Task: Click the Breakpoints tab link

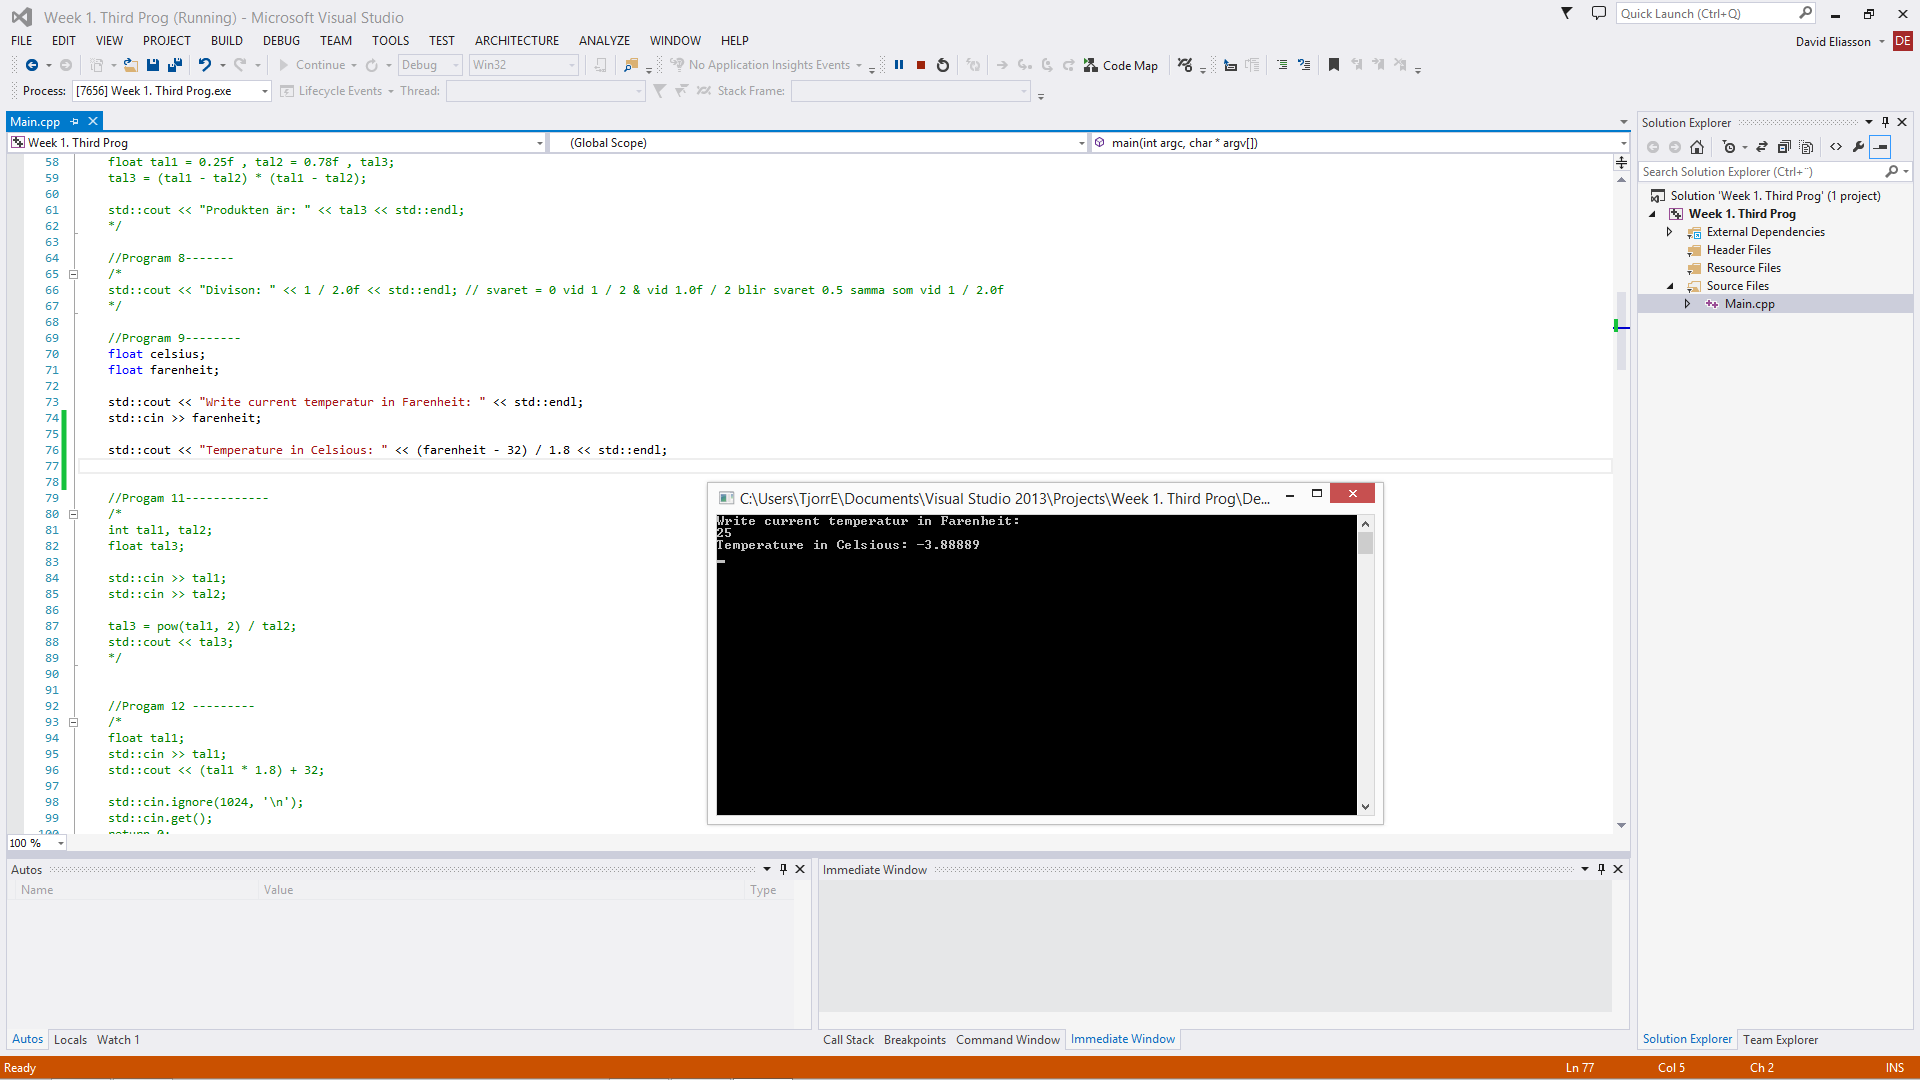Action: click(914, 1040)
